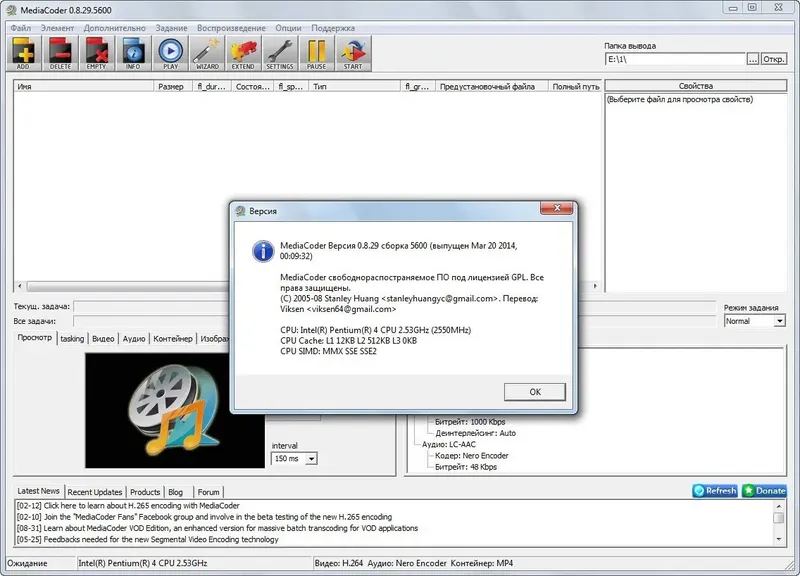Viewport: 800px width, 576px height.
Task: Click the Refresh news button
Action: [x=715, y=491]
